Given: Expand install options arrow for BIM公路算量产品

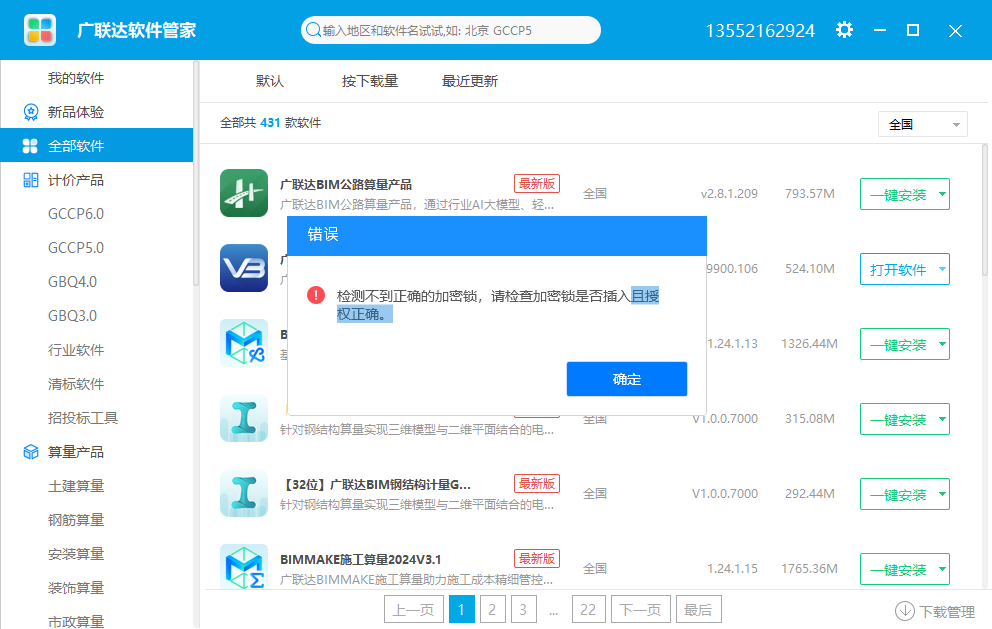Looking at the screenshot, I should pos(942,194).
